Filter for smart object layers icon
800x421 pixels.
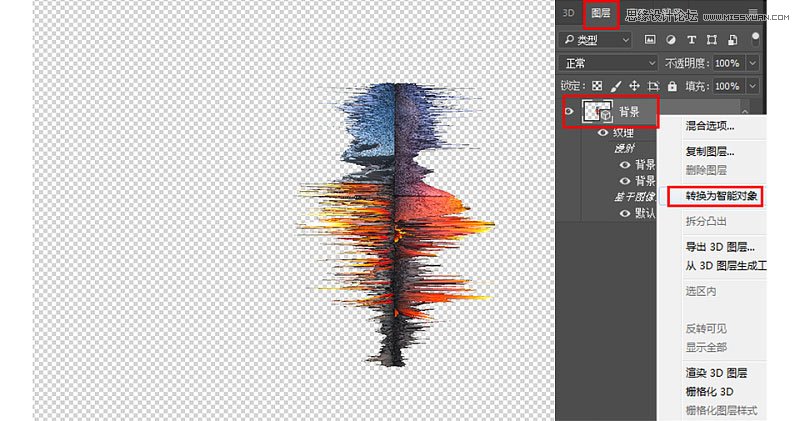click(732, 40)
